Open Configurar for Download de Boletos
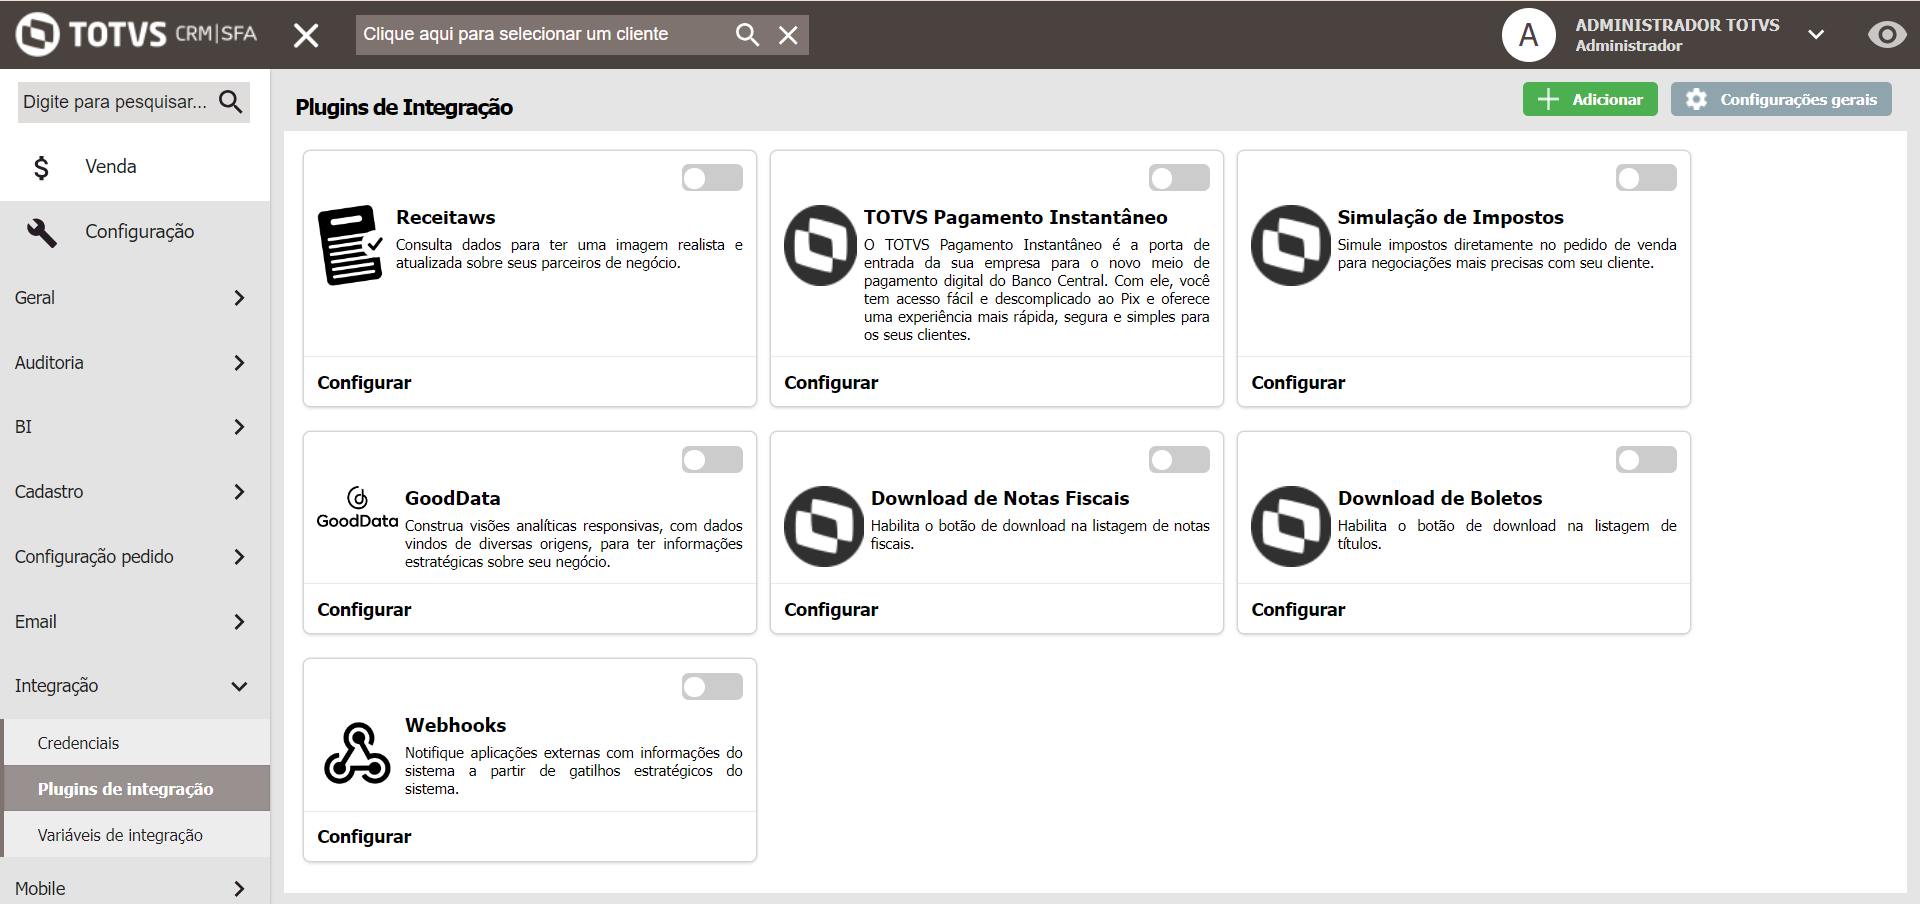Viewport: 1920px width, 904px height. [x=1298, y=610]
